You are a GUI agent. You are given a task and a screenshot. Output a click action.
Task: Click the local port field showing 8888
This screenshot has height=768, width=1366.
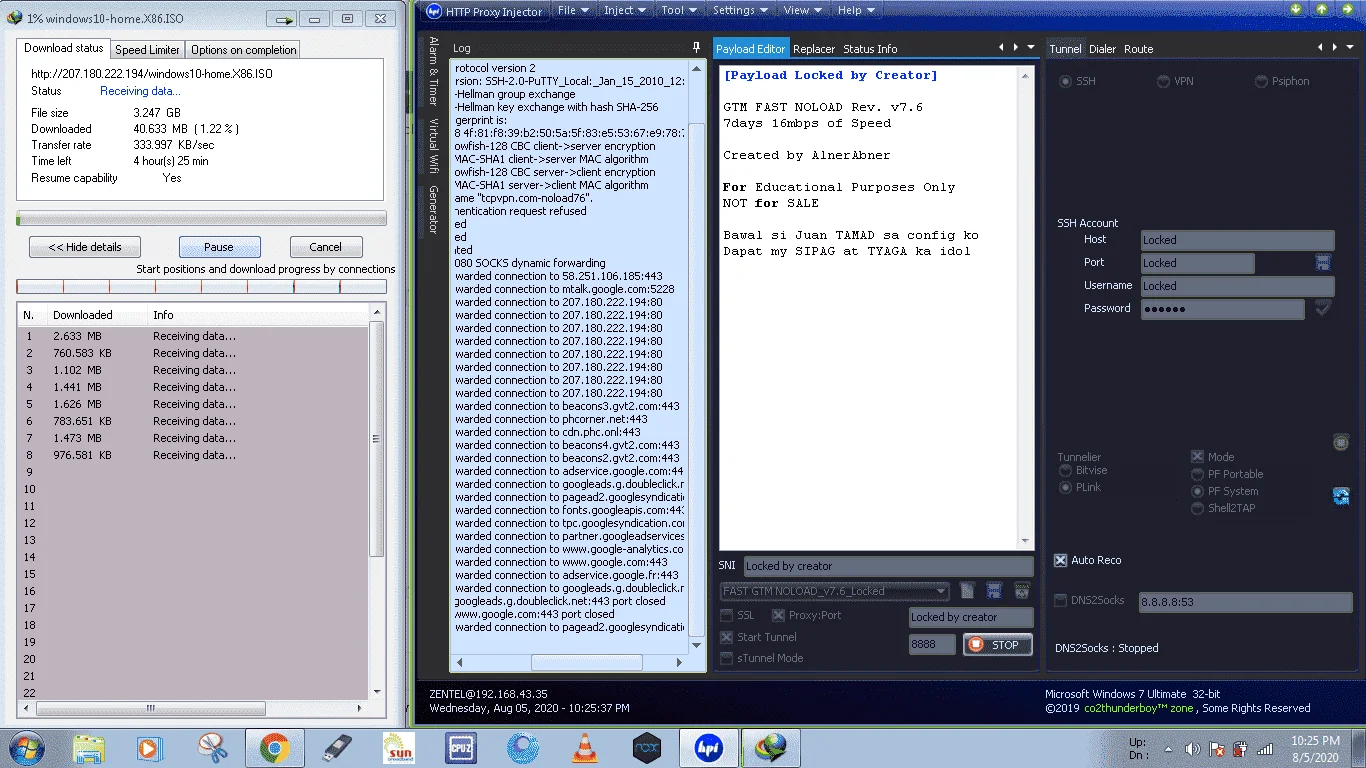932,645
